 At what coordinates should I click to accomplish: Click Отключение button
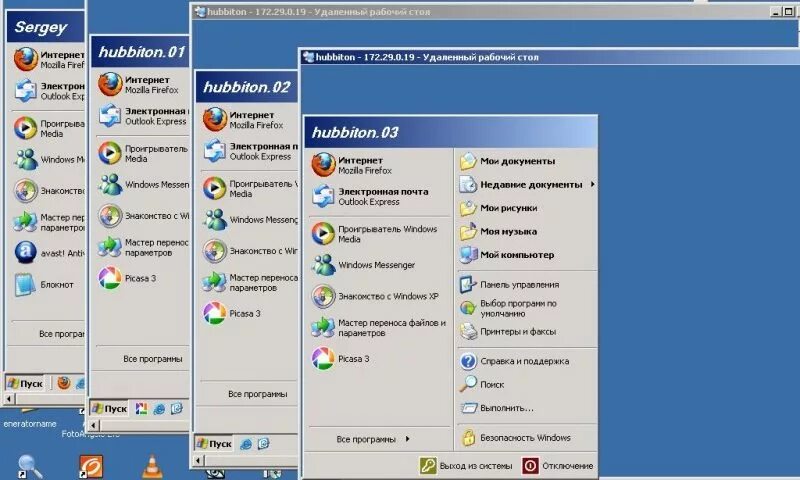click(558, 466)
